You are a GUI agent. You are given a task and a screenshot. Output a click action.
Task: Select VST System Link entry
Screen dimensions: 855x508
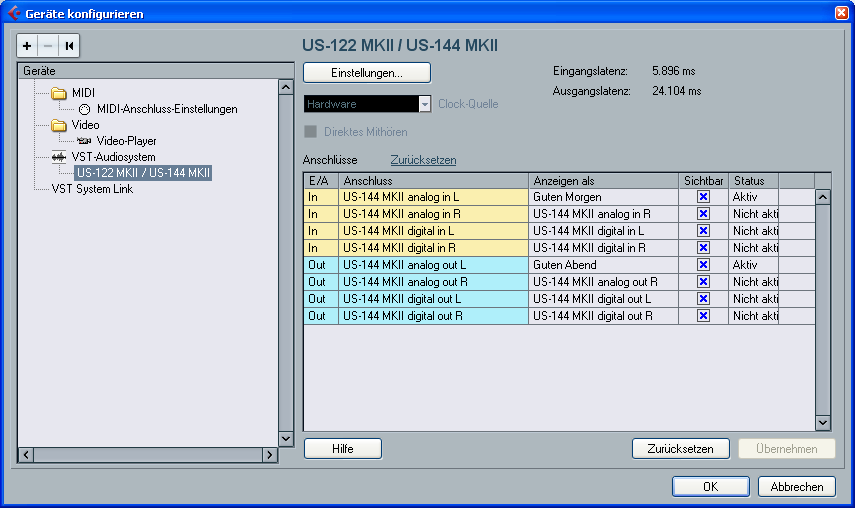coord(92,189)
